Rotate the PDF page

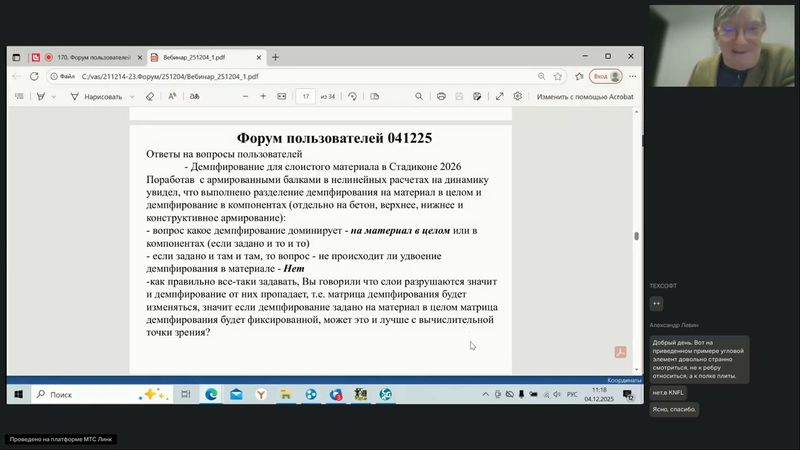[352, 96]
